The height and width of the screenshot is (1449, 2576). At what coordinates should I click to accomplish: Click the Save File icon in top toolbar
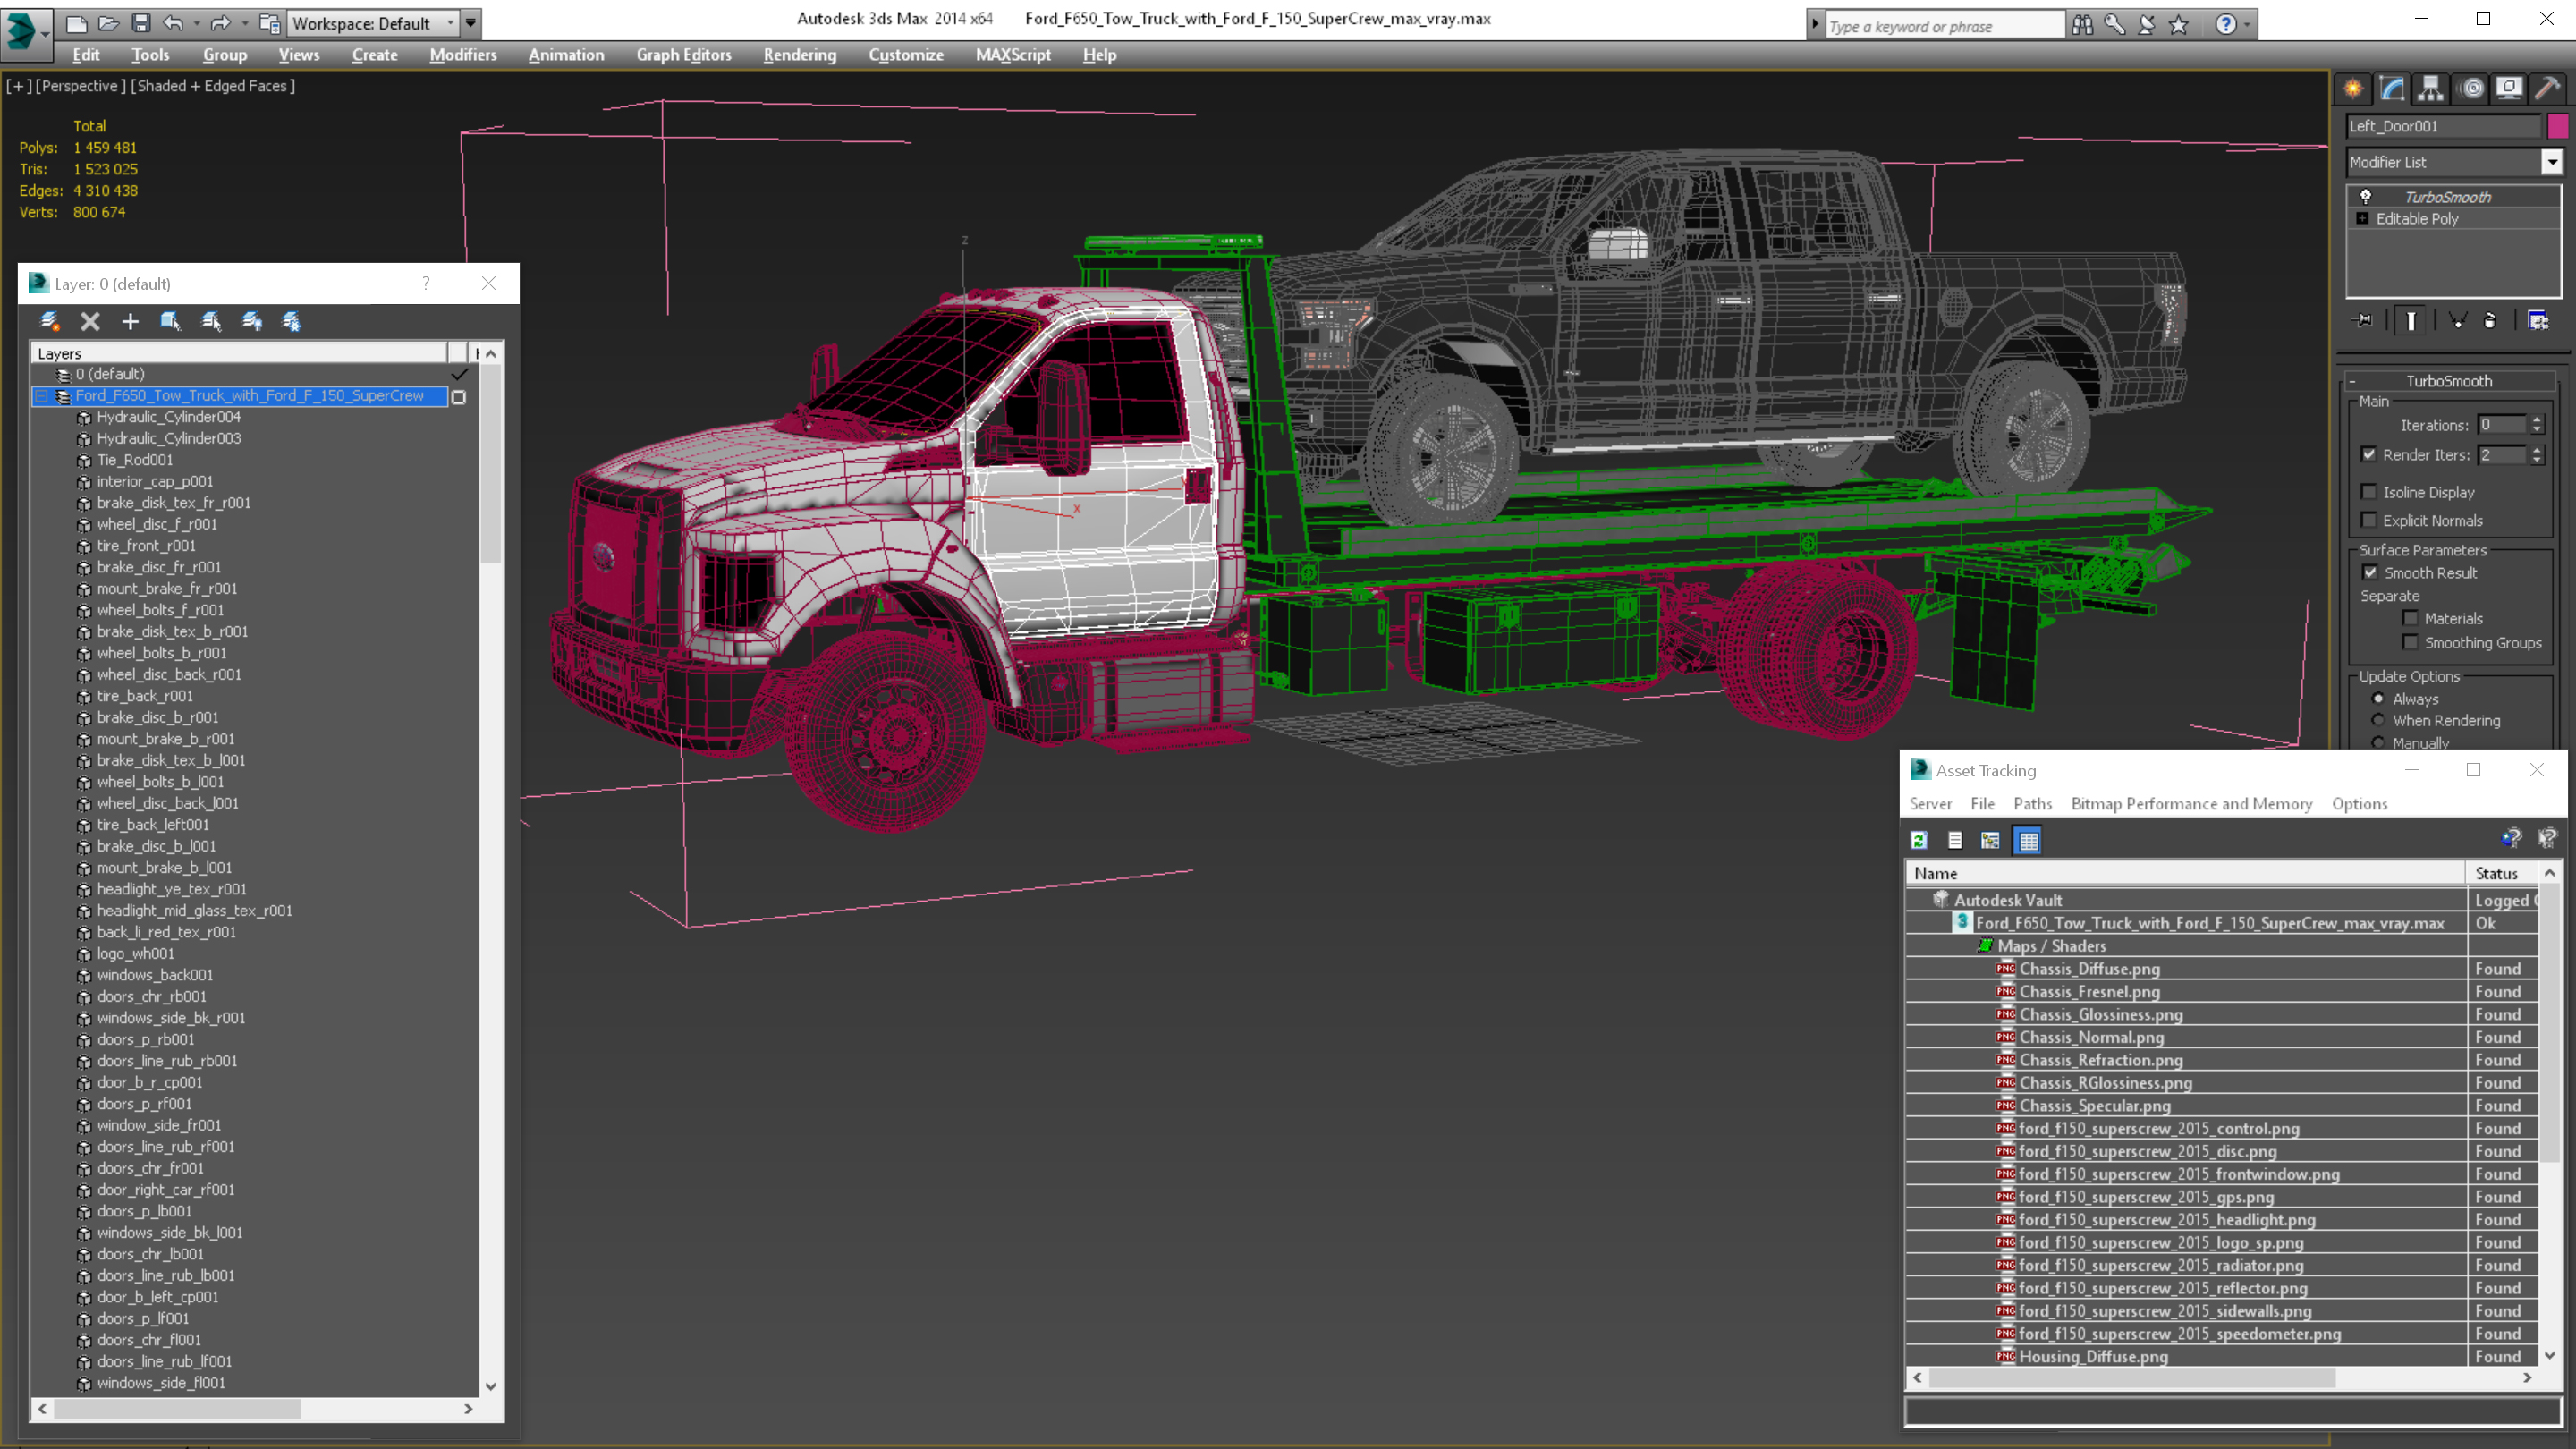tap(141, 22)
